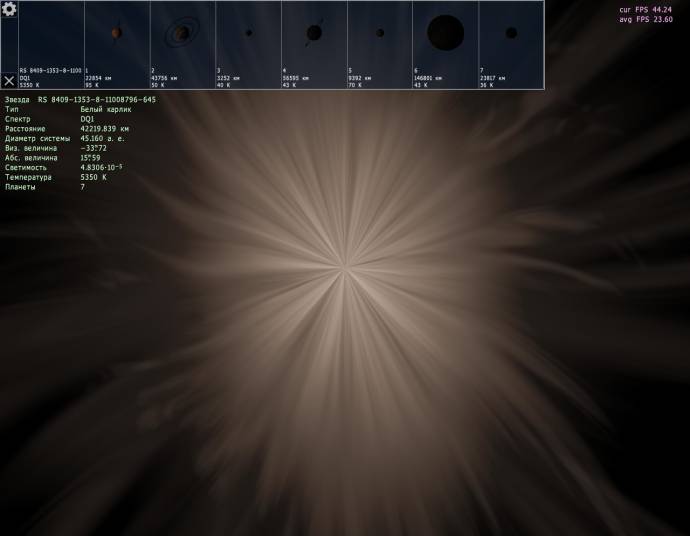
Task: Select ringed planet 2 thumbnail (43756 km)
Action: point(183,44)
